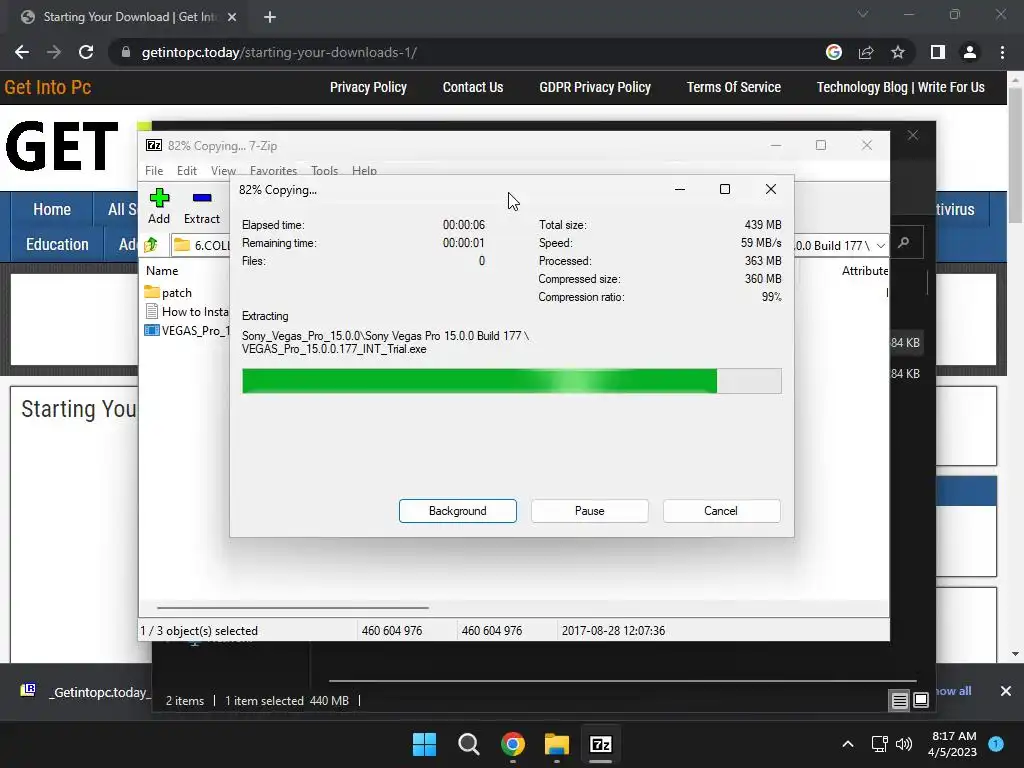Open the Tools menu in 7-Zip
1024x768 pixels.
click(325, 170)
